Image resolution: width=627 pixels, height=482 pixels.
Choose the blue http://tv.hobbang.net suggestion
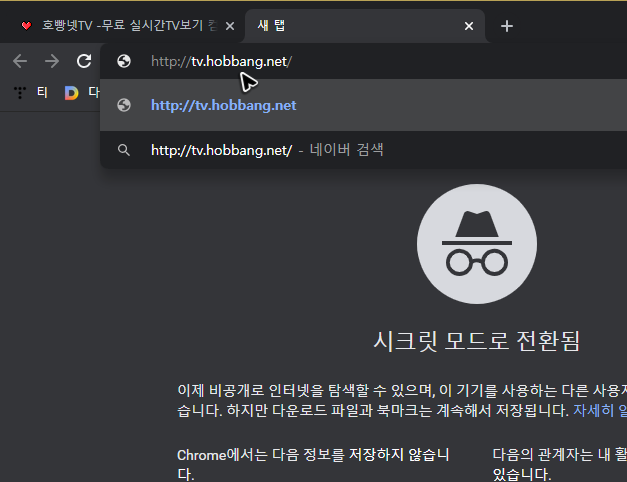pos(363,105)
